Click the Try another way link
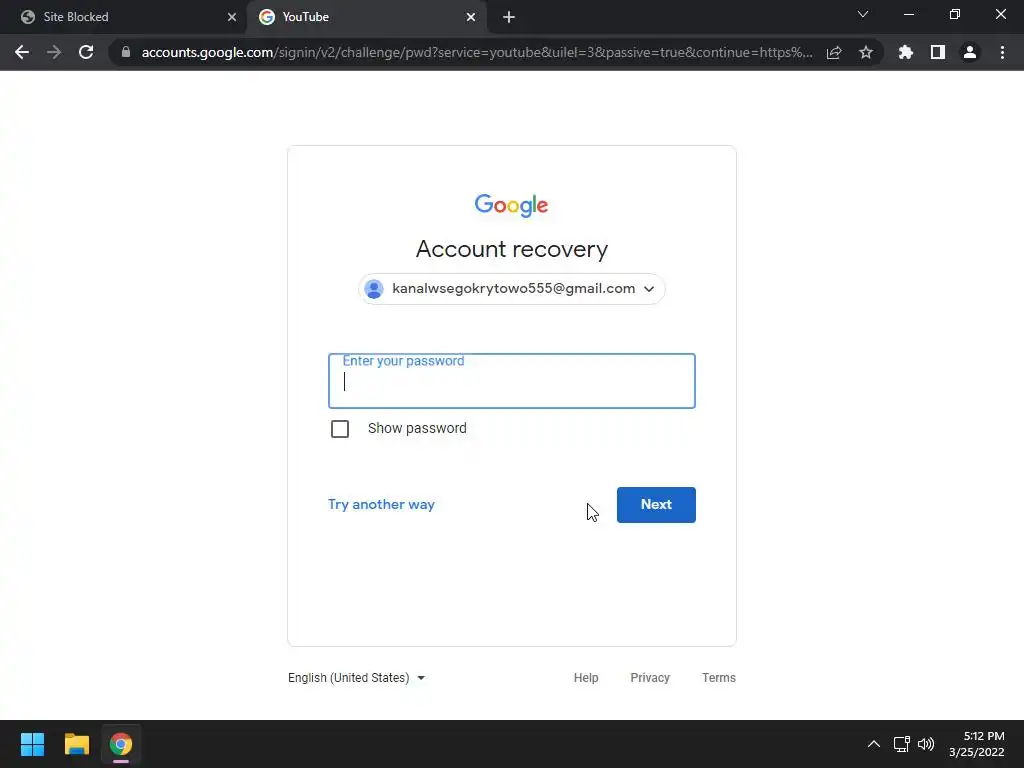 click(x=381, y=505)
